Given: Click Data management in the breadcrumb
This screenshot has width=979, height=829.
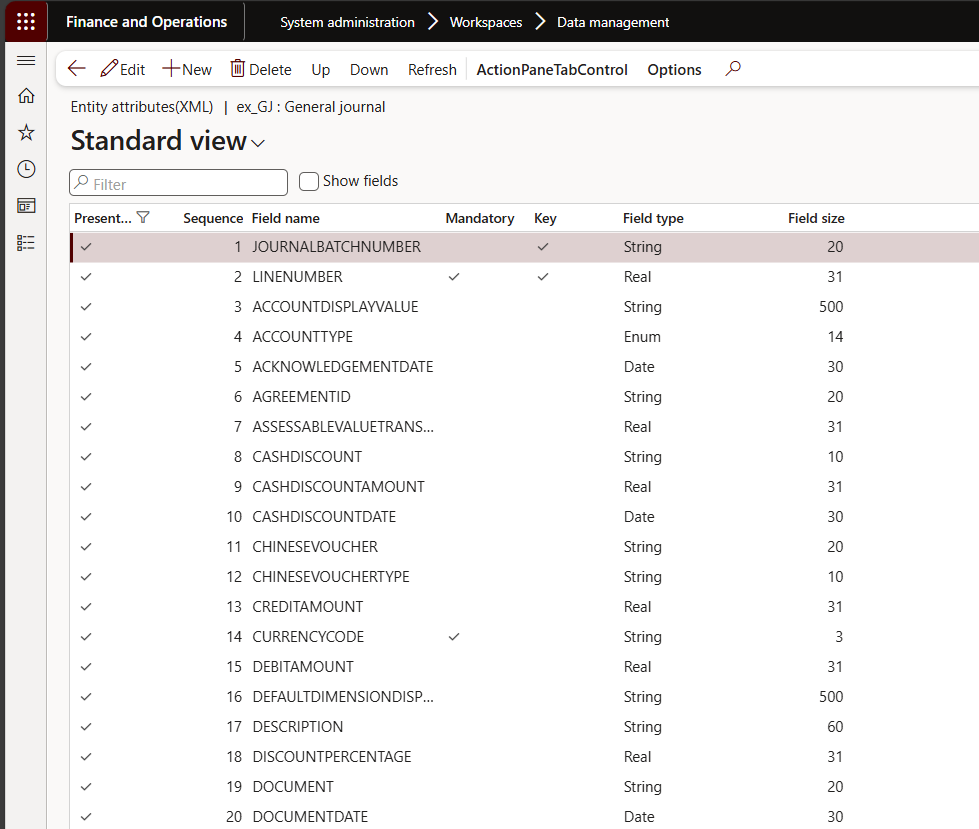Looking at the screenshot, I should pos(612,22).
